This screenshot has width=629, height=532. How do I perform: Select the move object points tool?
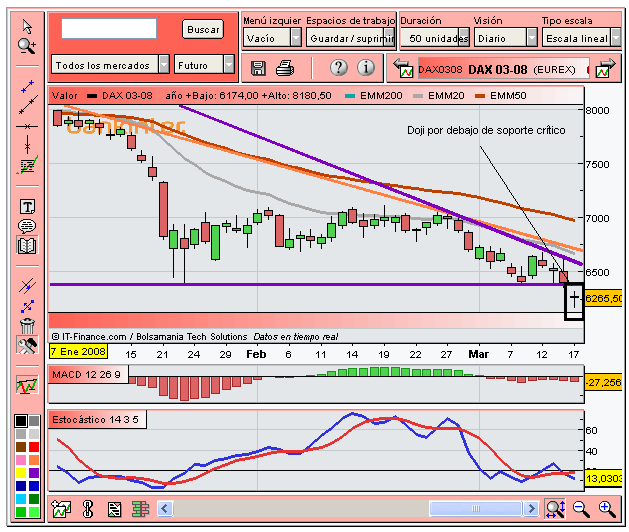(x=27, y=307)
